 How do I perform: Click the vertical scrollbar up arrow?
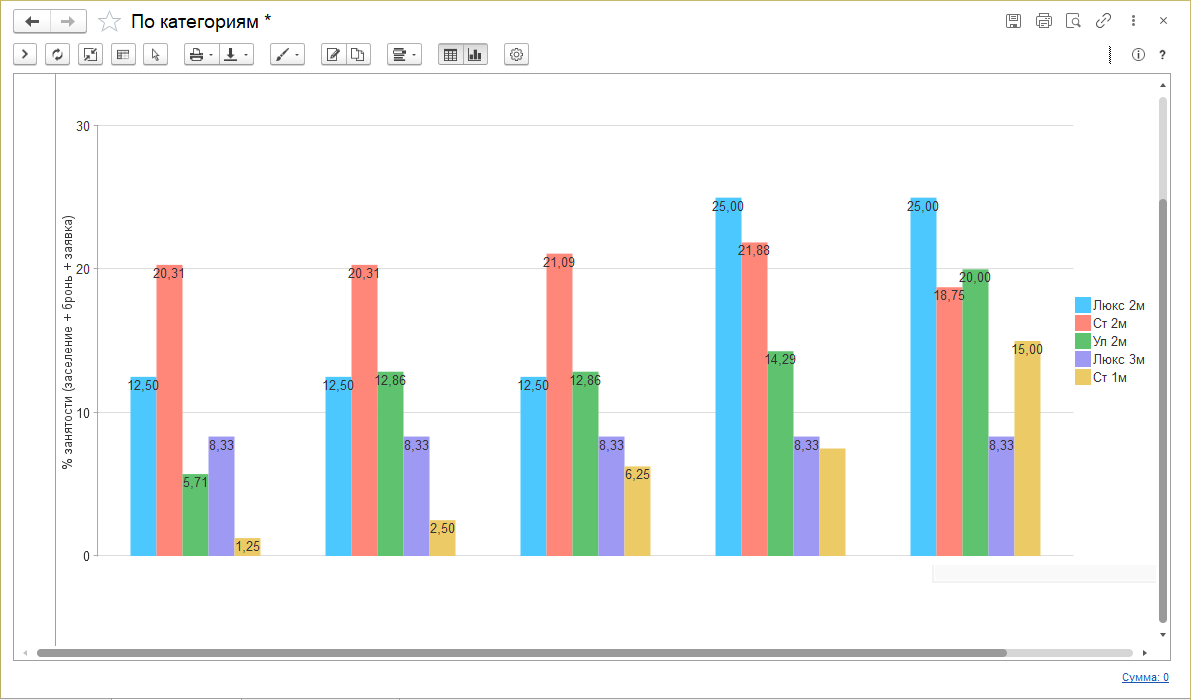point(1163,85)
